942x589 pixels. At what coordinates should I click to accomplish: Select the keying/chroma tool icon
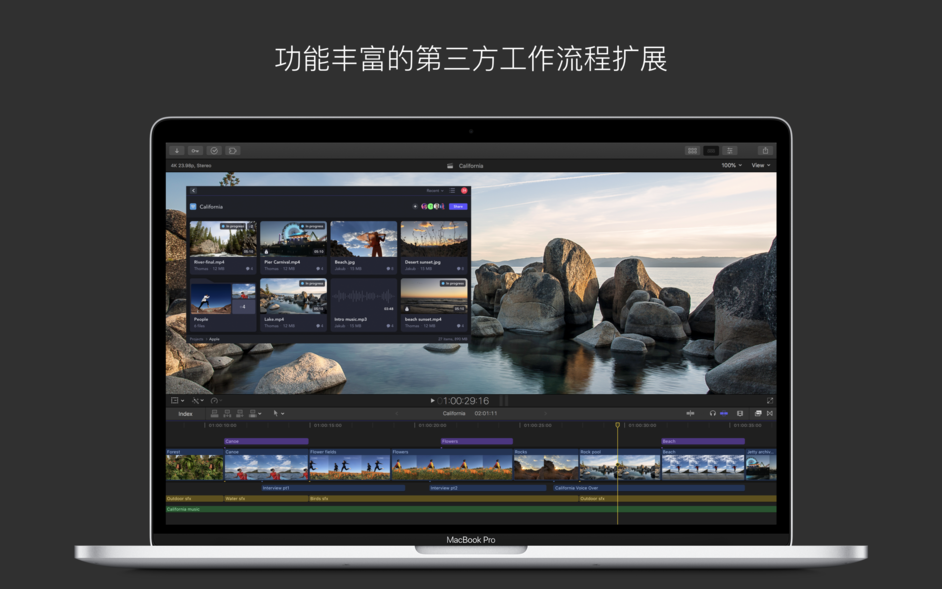[196, 148]
